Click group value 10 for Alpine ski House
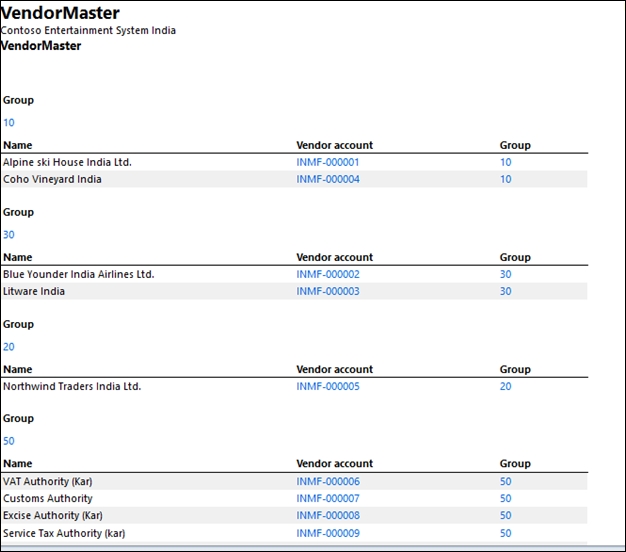The image size is (626, 552). tap(505, 162)
